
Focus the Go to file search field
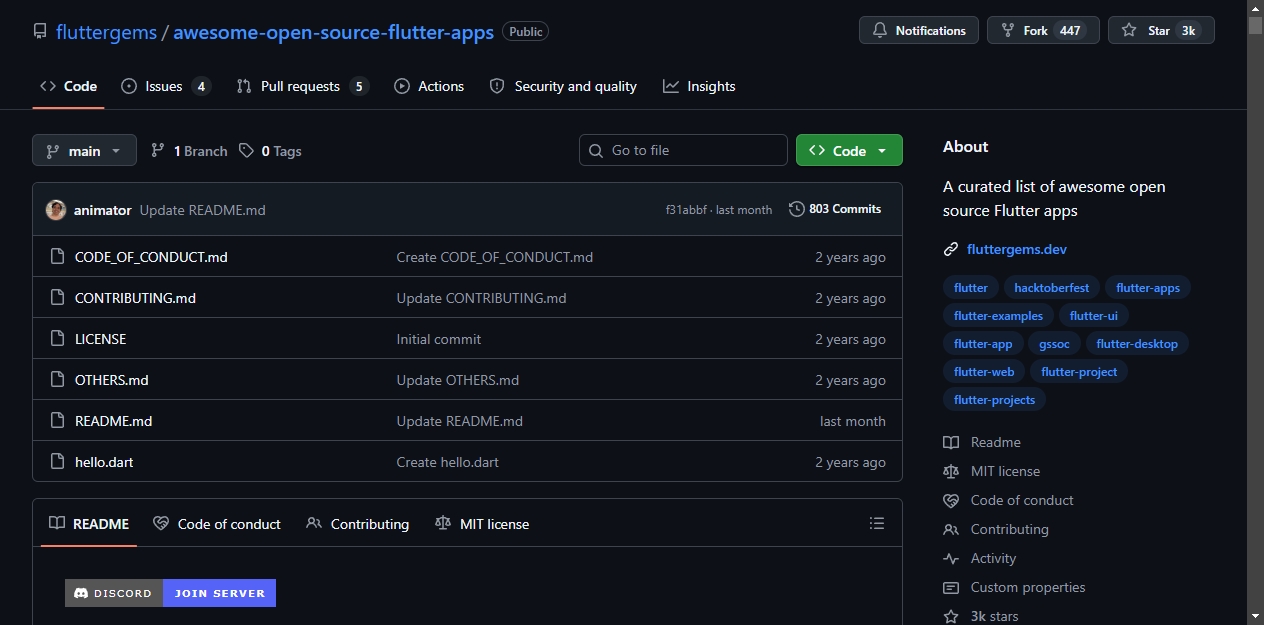[683, 150]
